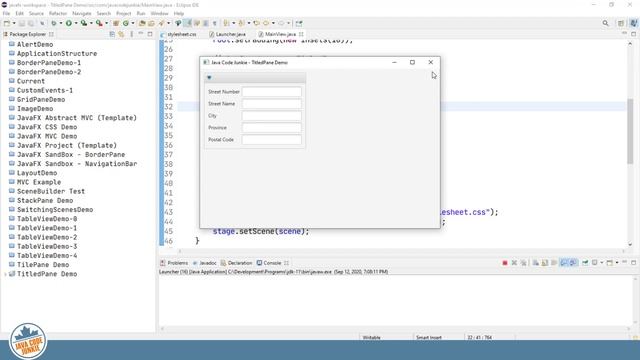Click Link with Editor in Package Explorer
The width and height of the screenshot is (640, 360).
pos(121,34)
